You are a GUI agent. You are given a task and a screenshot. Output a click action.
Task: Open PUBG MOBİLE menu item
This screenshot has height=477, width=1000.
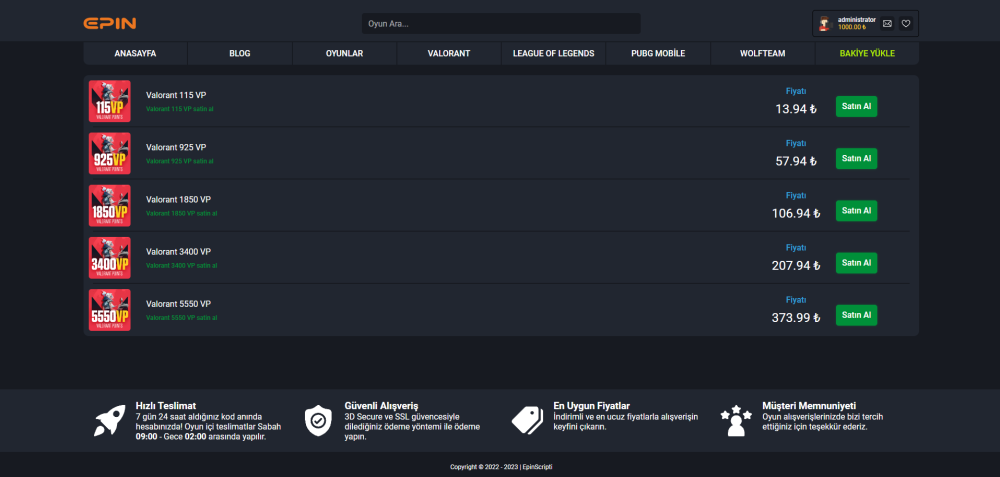(x=658, y=54)
